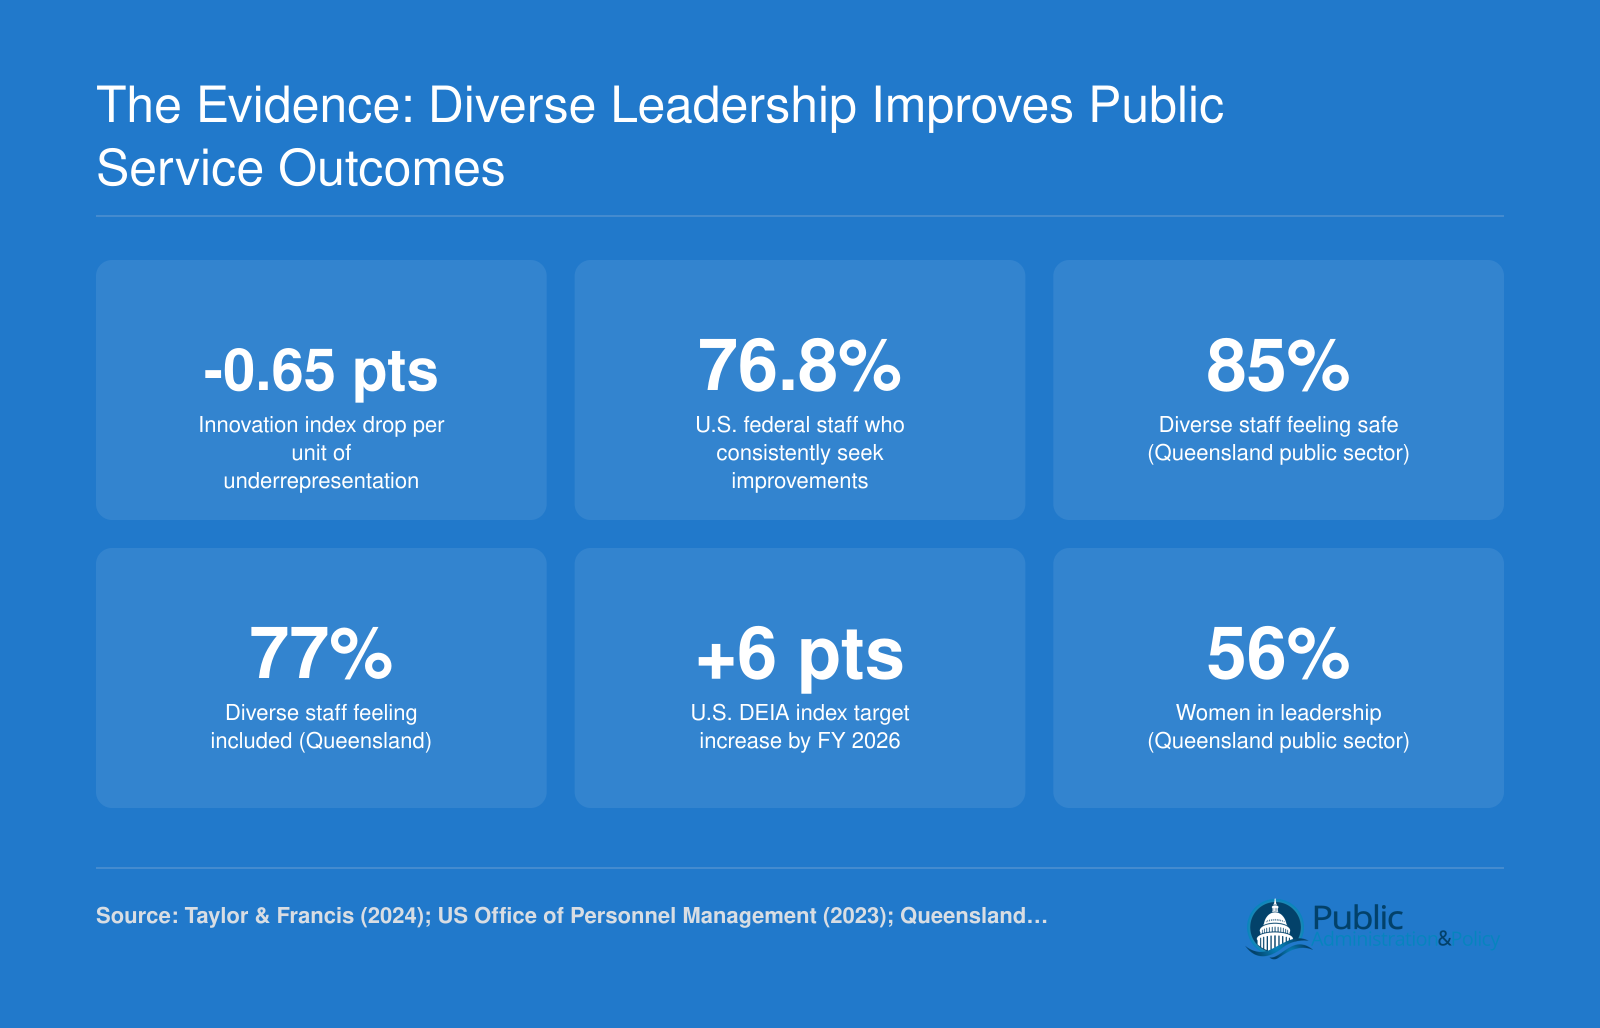Click the 76.8% statistic value
The height and width of the screenshot is (1028, 1600).
[x=800, y=366]
